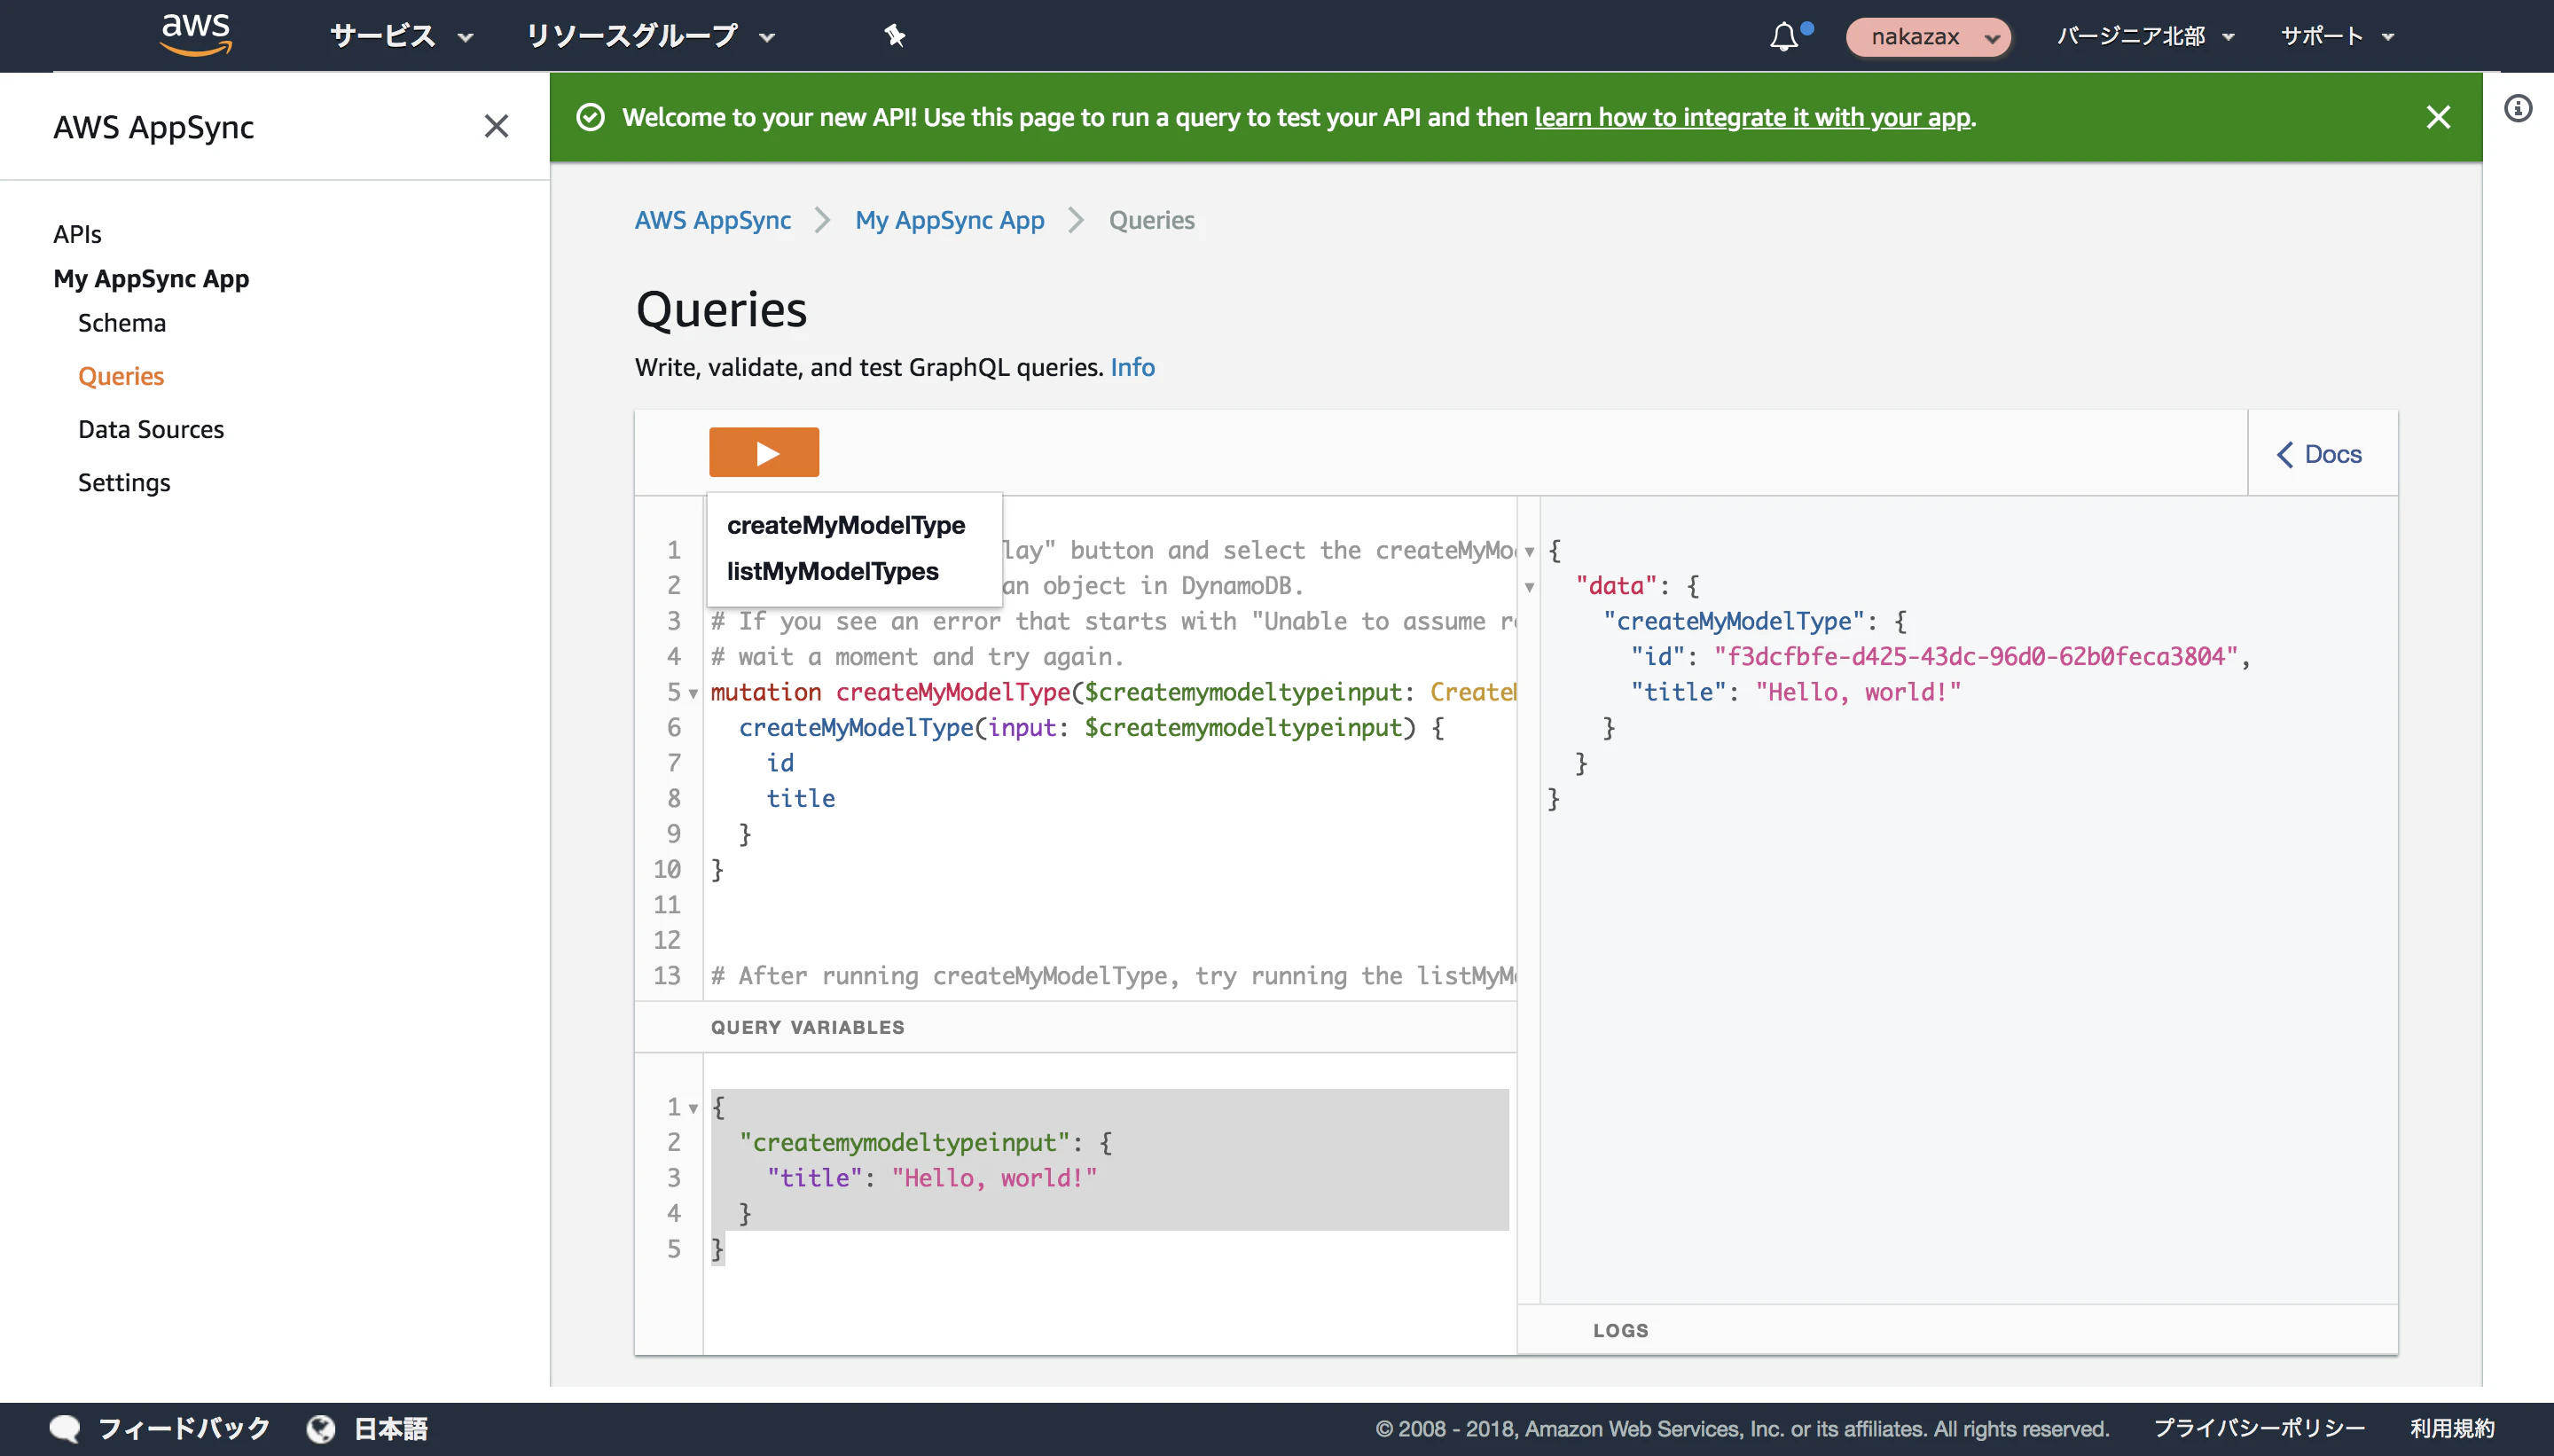Go to Data Sources in the sidebar
The width and height of the screenshot is (2554, 1456).
(x=151, y=429)
